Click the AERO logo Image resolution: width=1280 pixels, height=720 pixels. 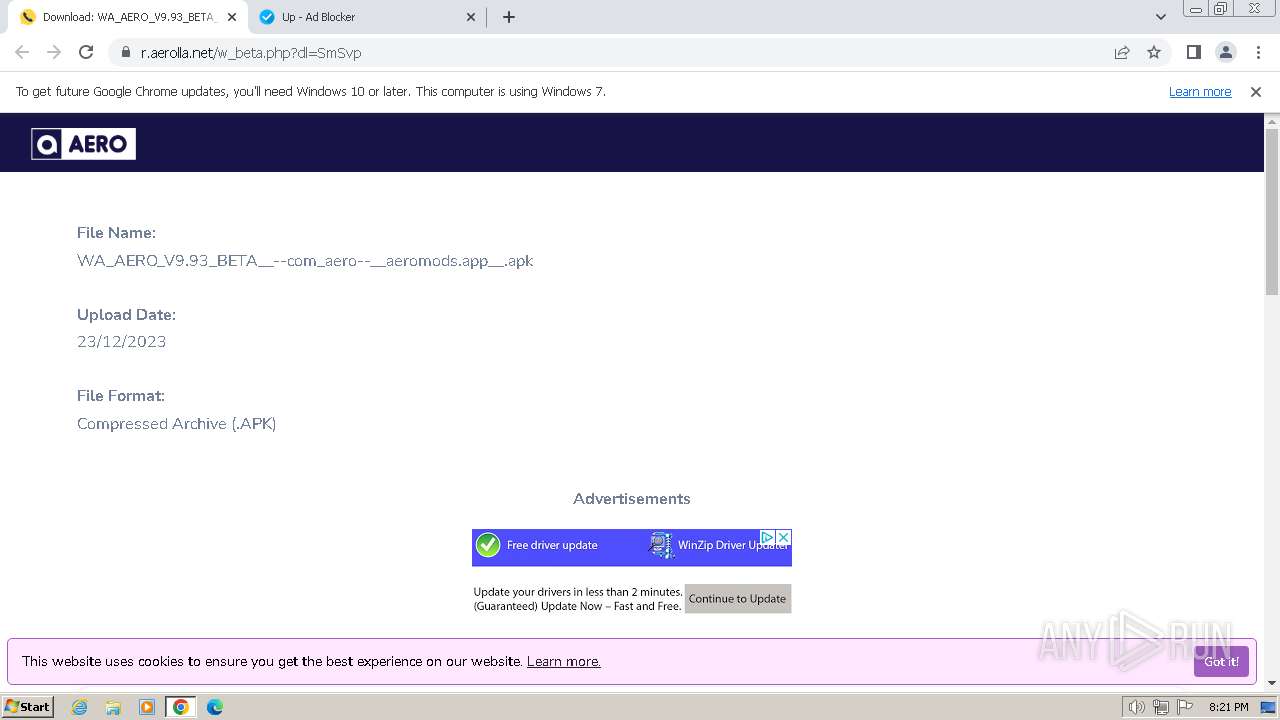coord(83,144)
